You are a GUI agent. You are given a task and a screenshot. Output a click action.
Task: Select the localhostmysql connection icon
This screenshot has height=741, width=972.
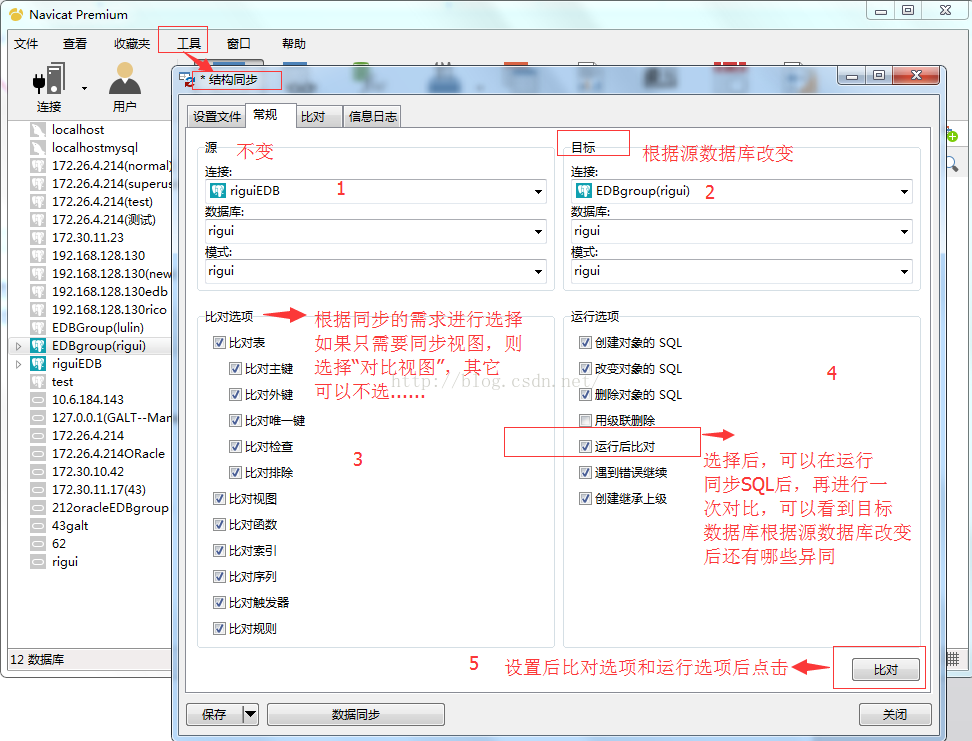coord(38,148)
